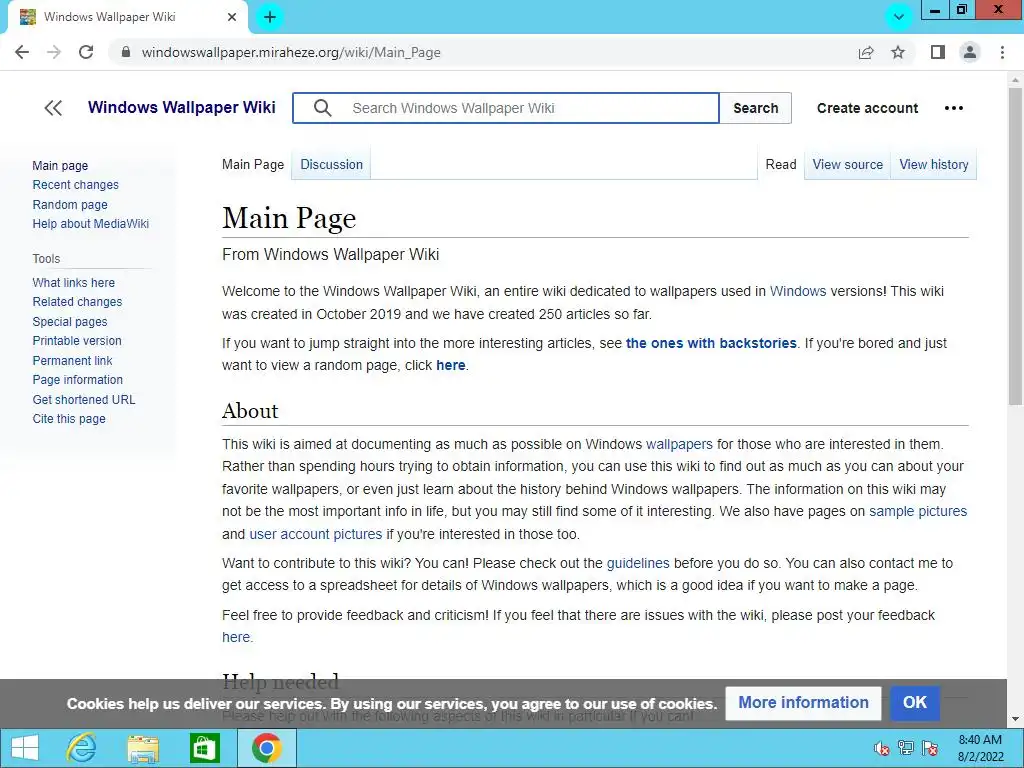Open the View source tab

click(x=847, y=165)
